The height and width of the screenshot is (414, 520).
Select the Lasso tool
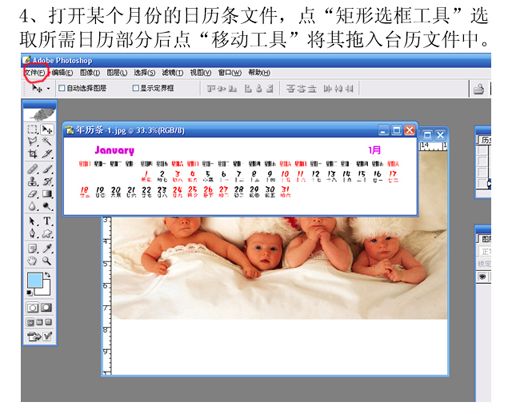[x=33, y=141]
